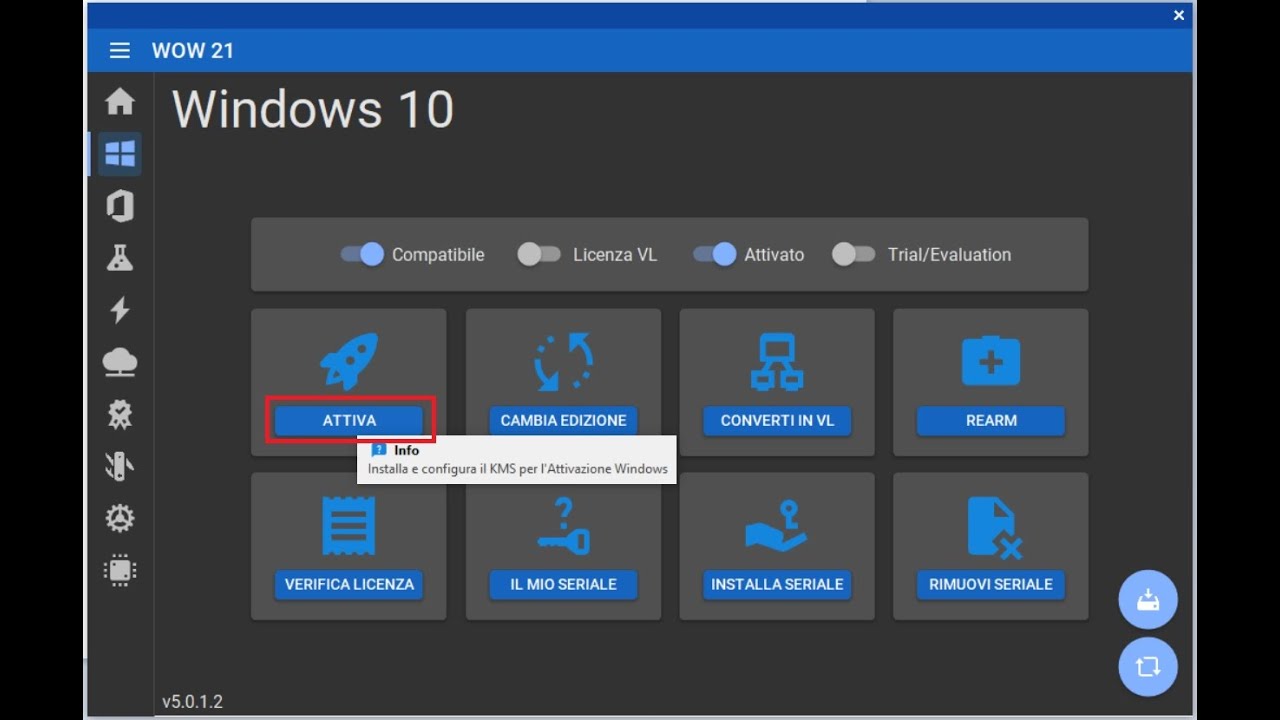Click the INSTALLA SERIALE button
1280x720 pixels.
(777, 584)
